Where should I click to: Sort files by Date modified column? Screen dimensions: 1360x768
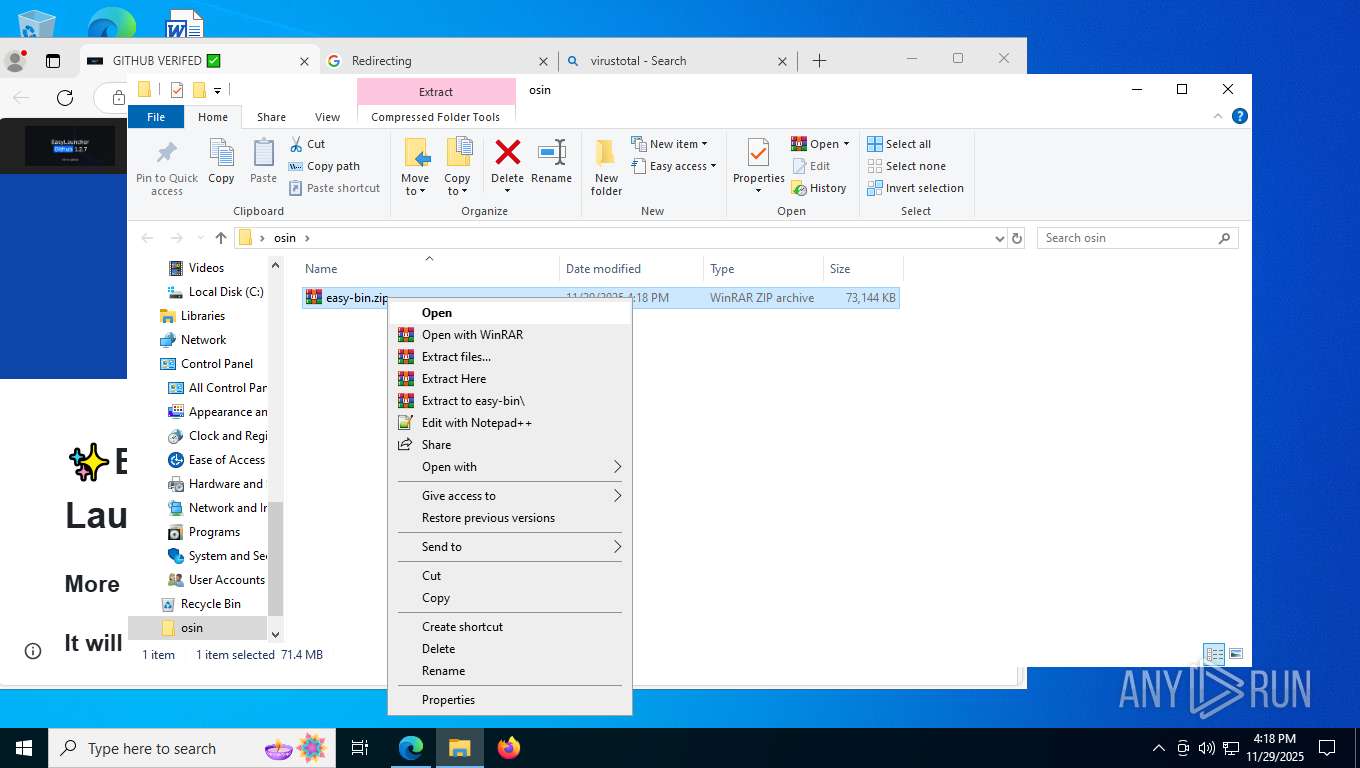click(631, 269)
